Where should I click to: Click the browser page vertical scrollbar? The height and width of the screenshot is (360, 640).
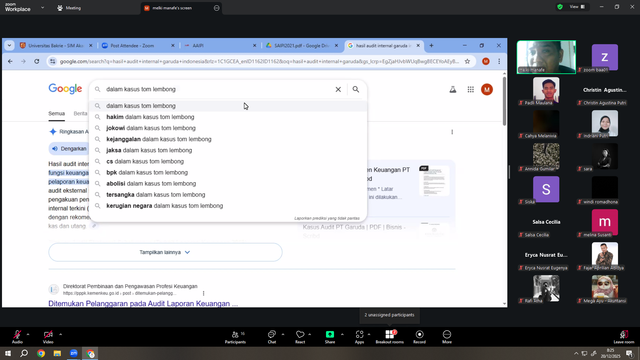[504, 100]
